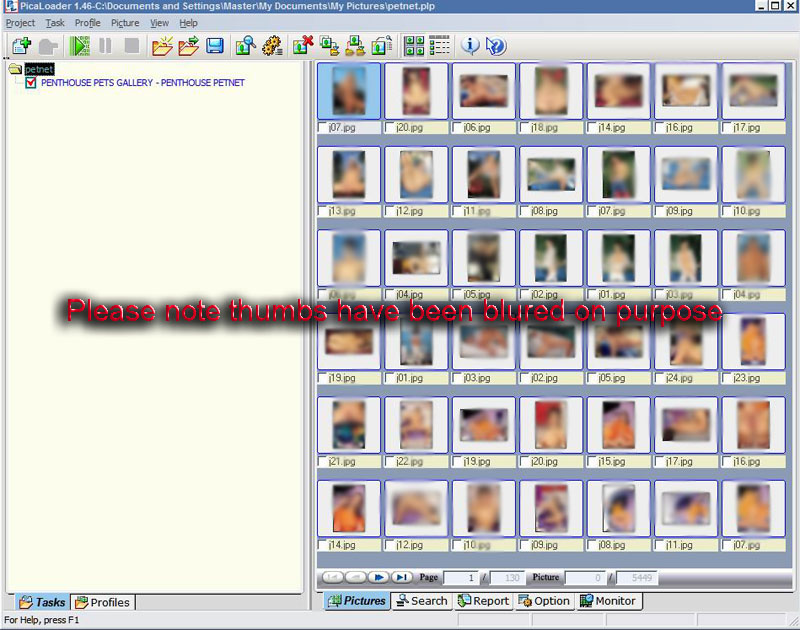Open settings with the gears icon

point(272,46)
